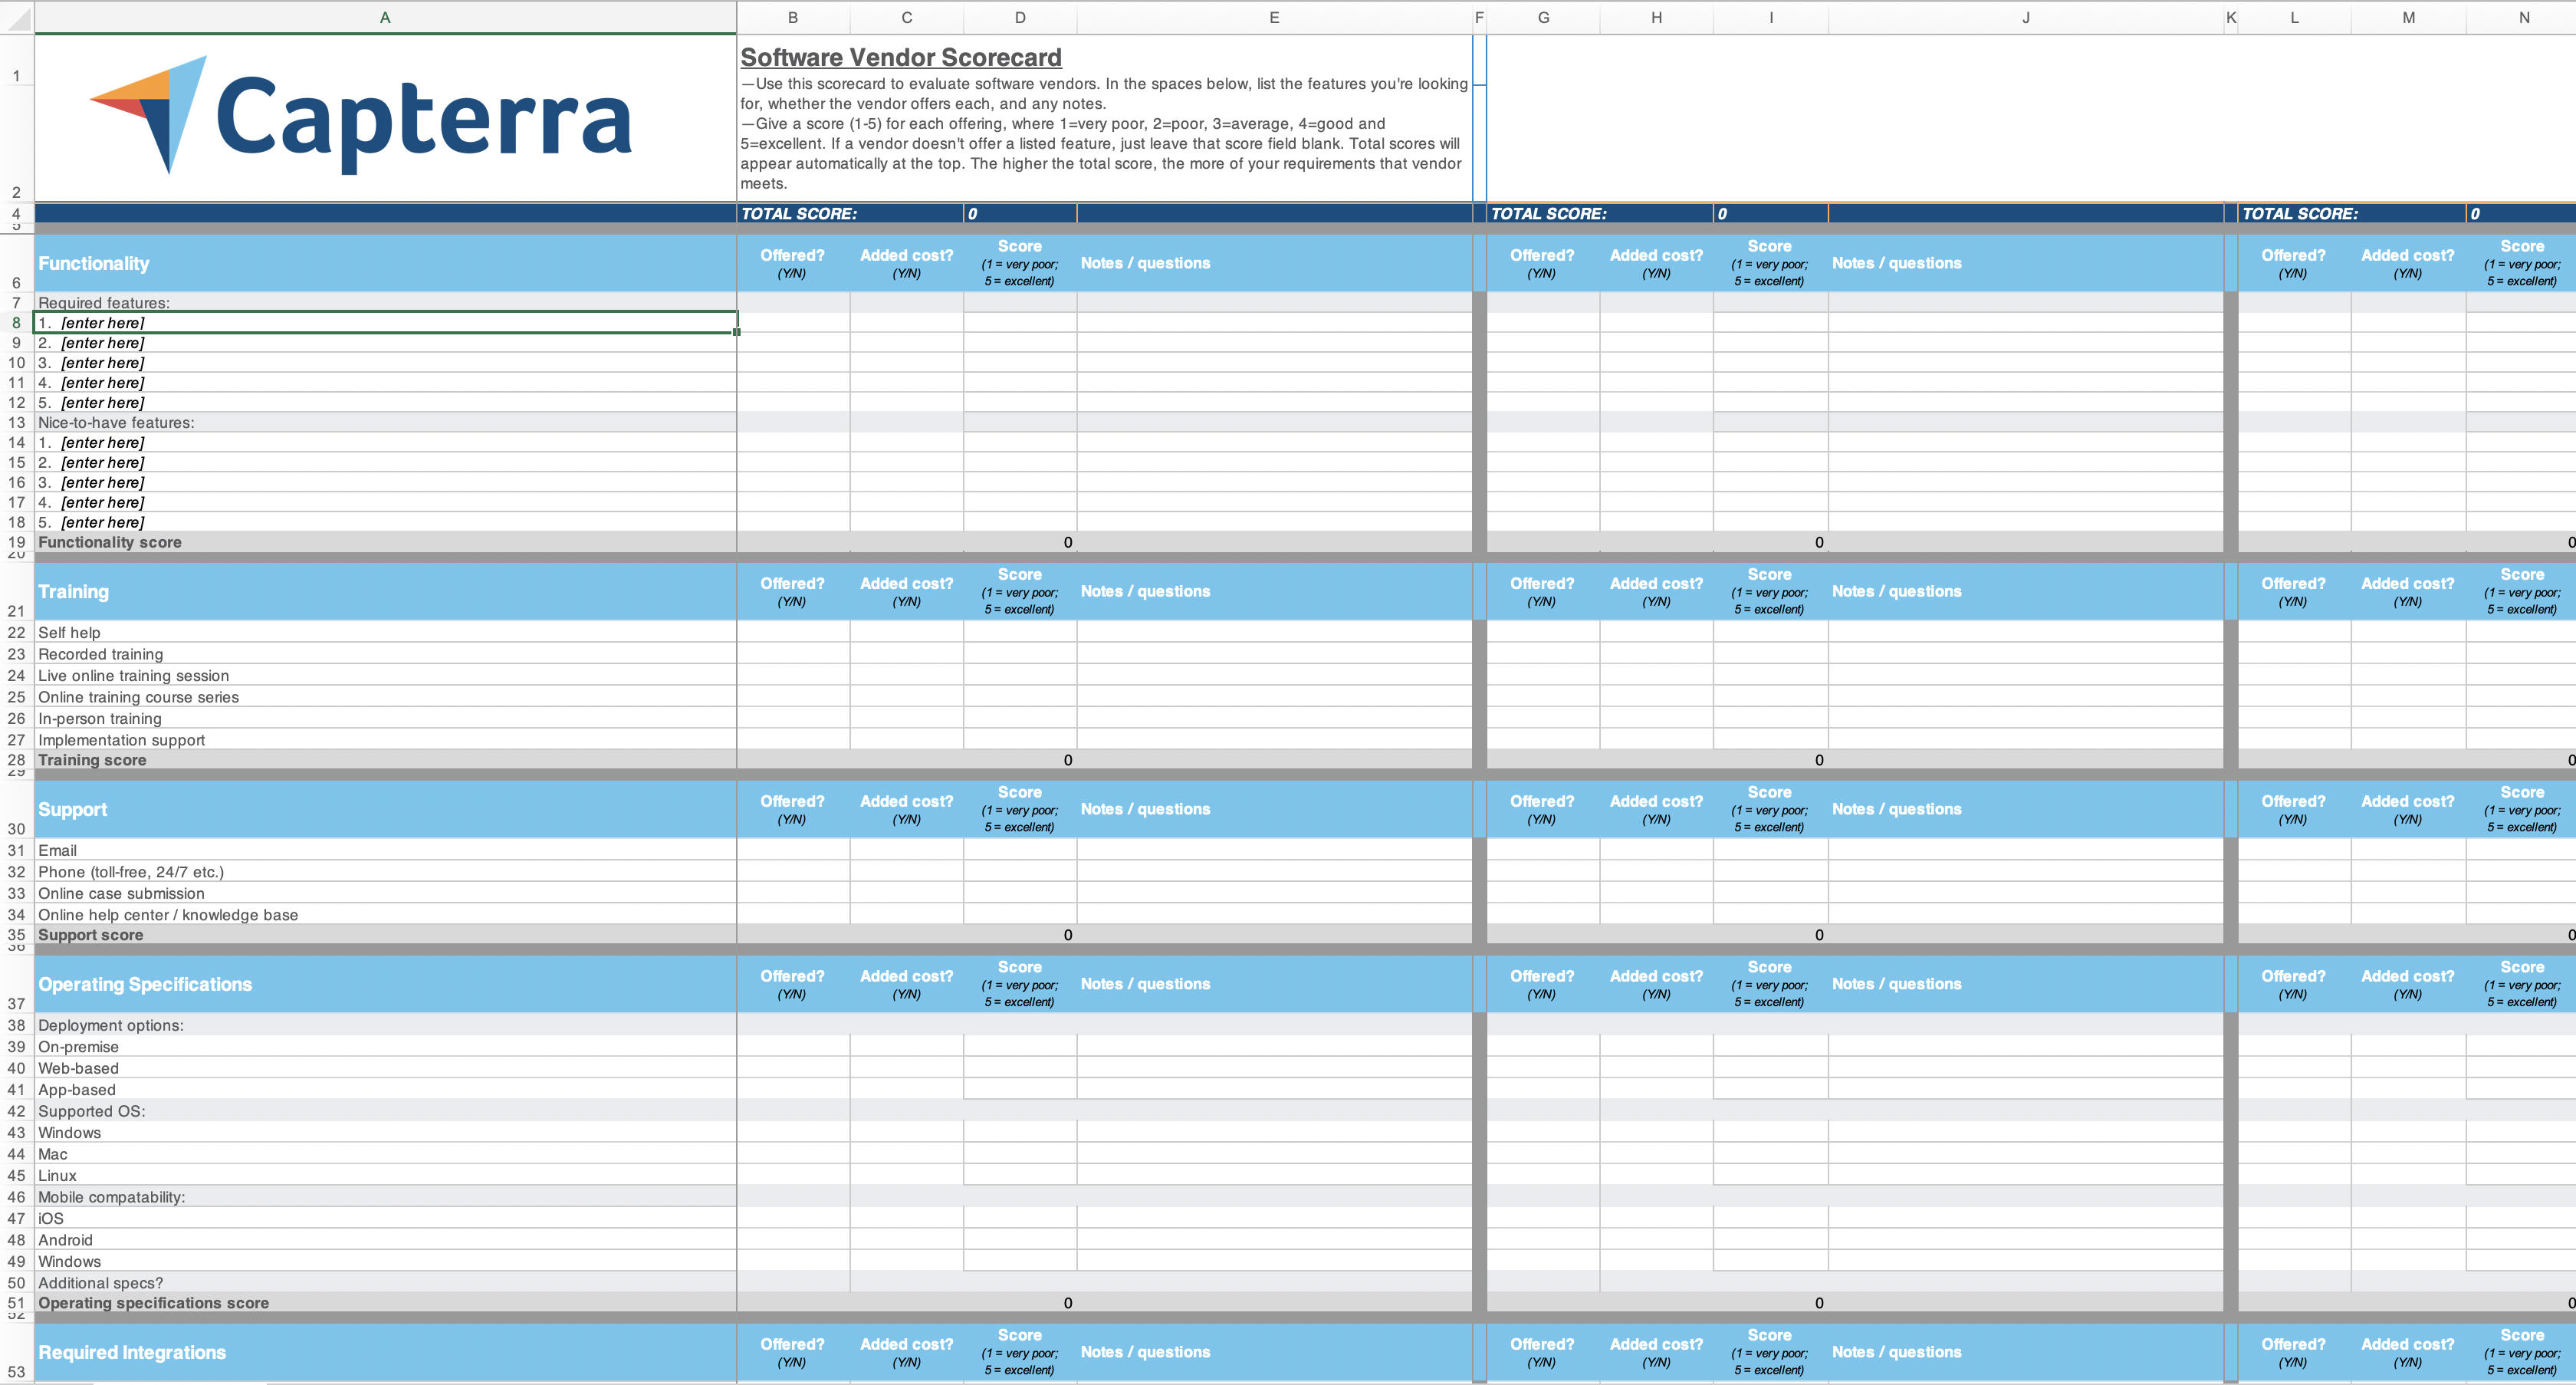Viewport: 2576px width, 1385px height.
Task: Click the Software Vendor Scorecard title
Action: click(x=901, y=57)
